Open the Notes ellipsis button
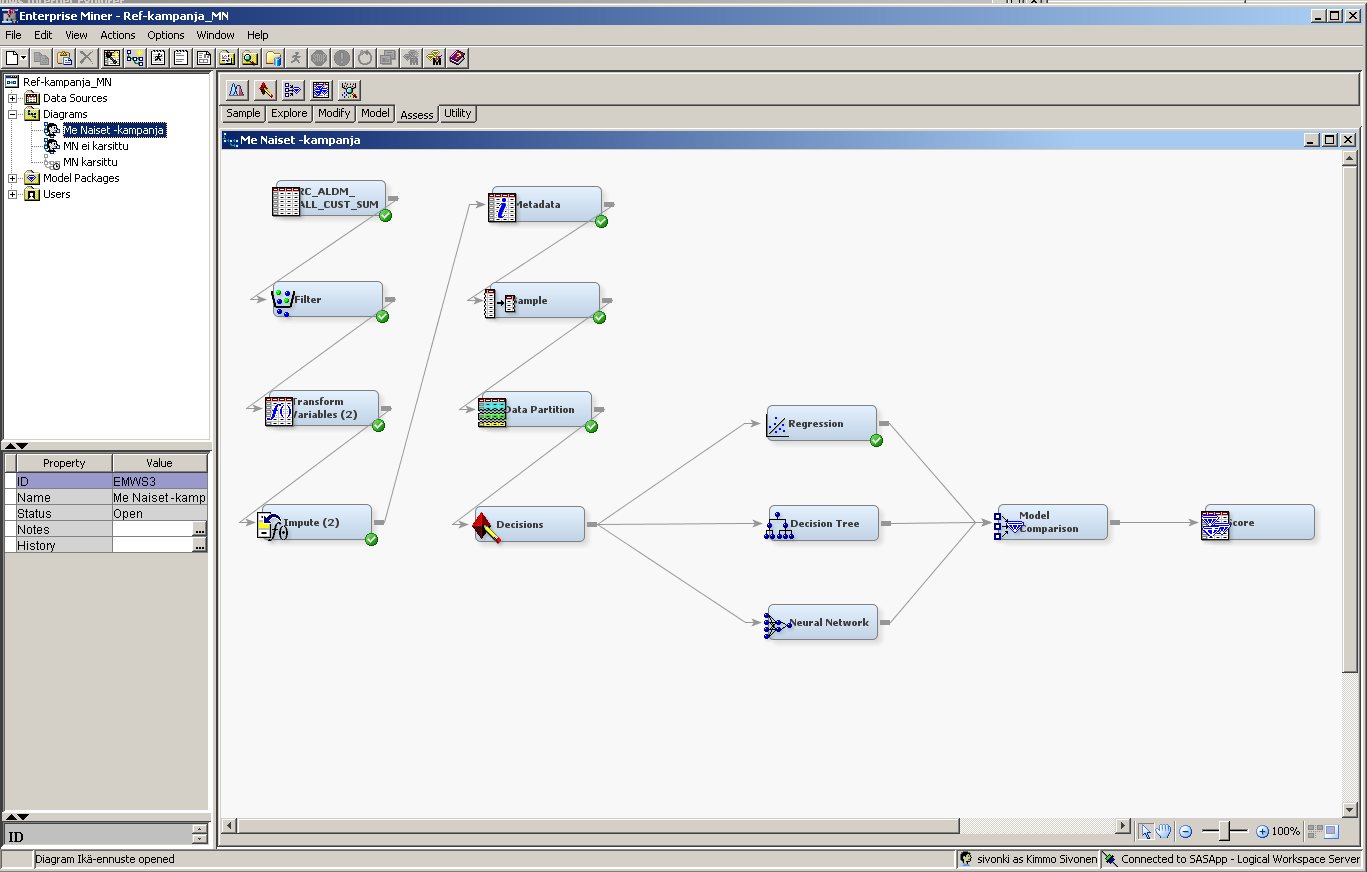This screenshot has height=872, width=1367. [x=200, y=530]
